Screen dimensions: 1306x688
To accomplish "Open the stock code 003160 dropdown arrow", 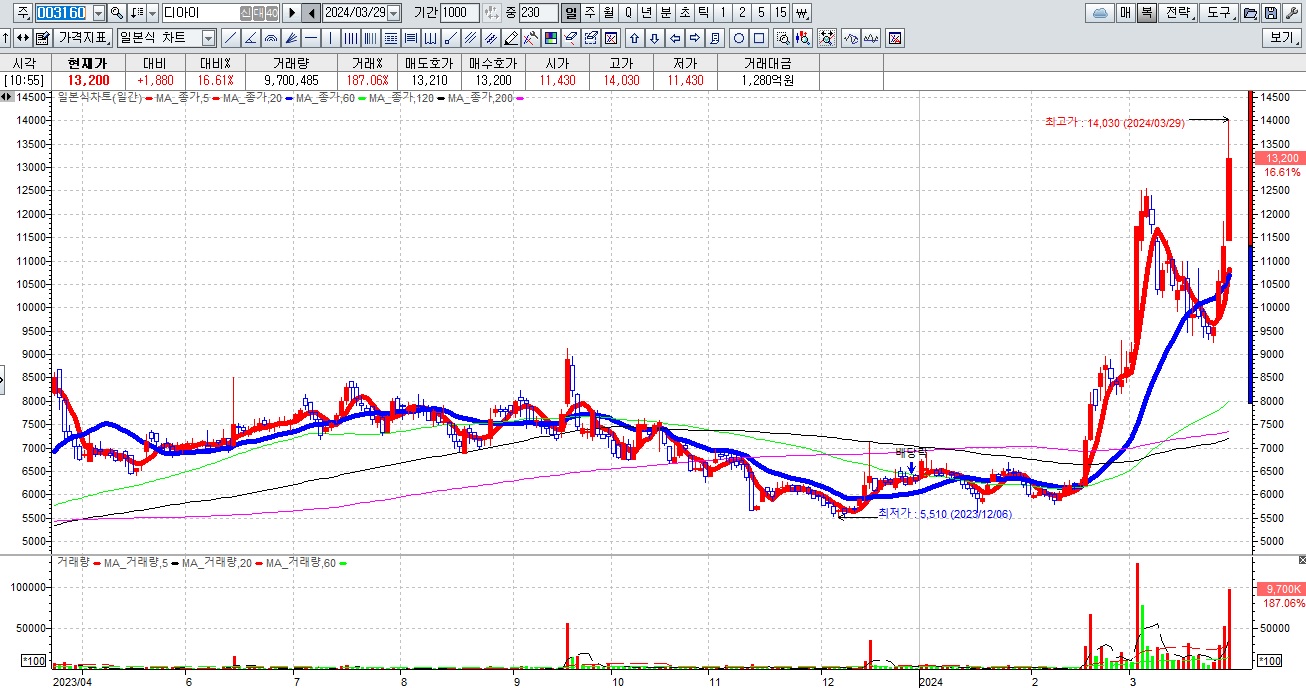I will click(x=98, y=13).
